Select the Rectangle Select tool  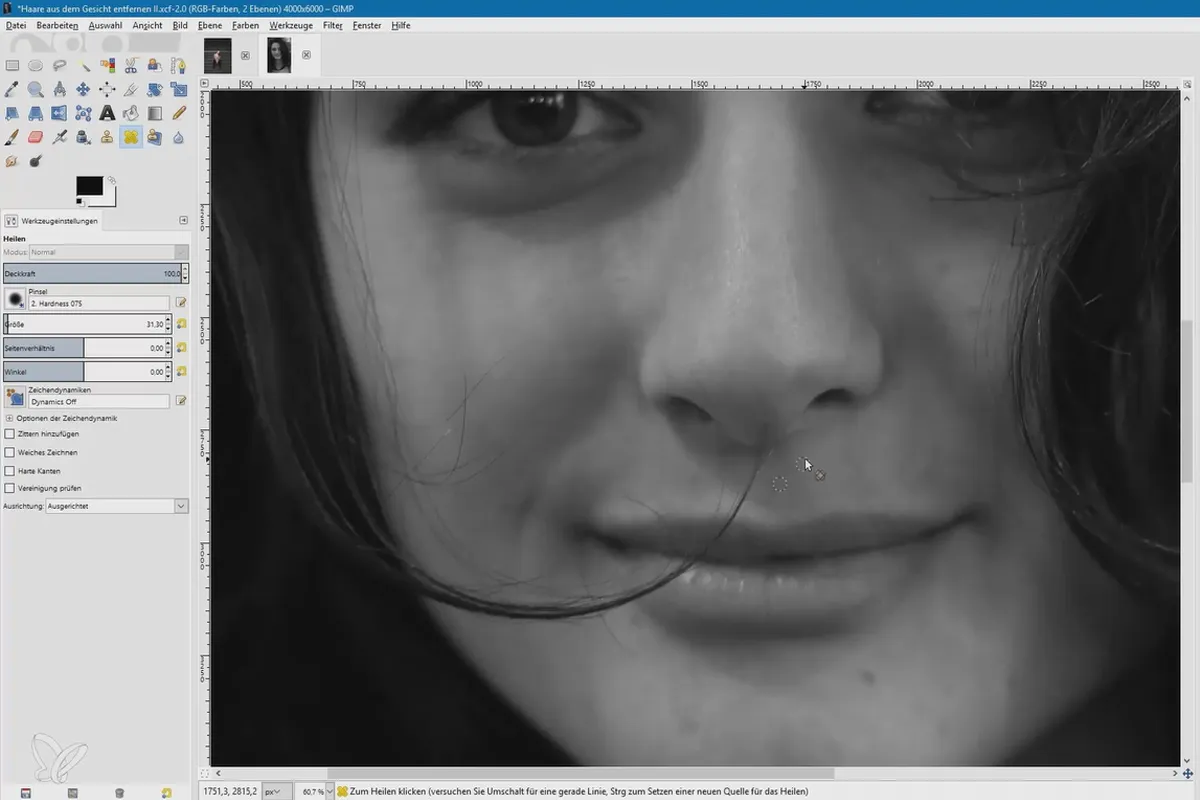(12, 65)
